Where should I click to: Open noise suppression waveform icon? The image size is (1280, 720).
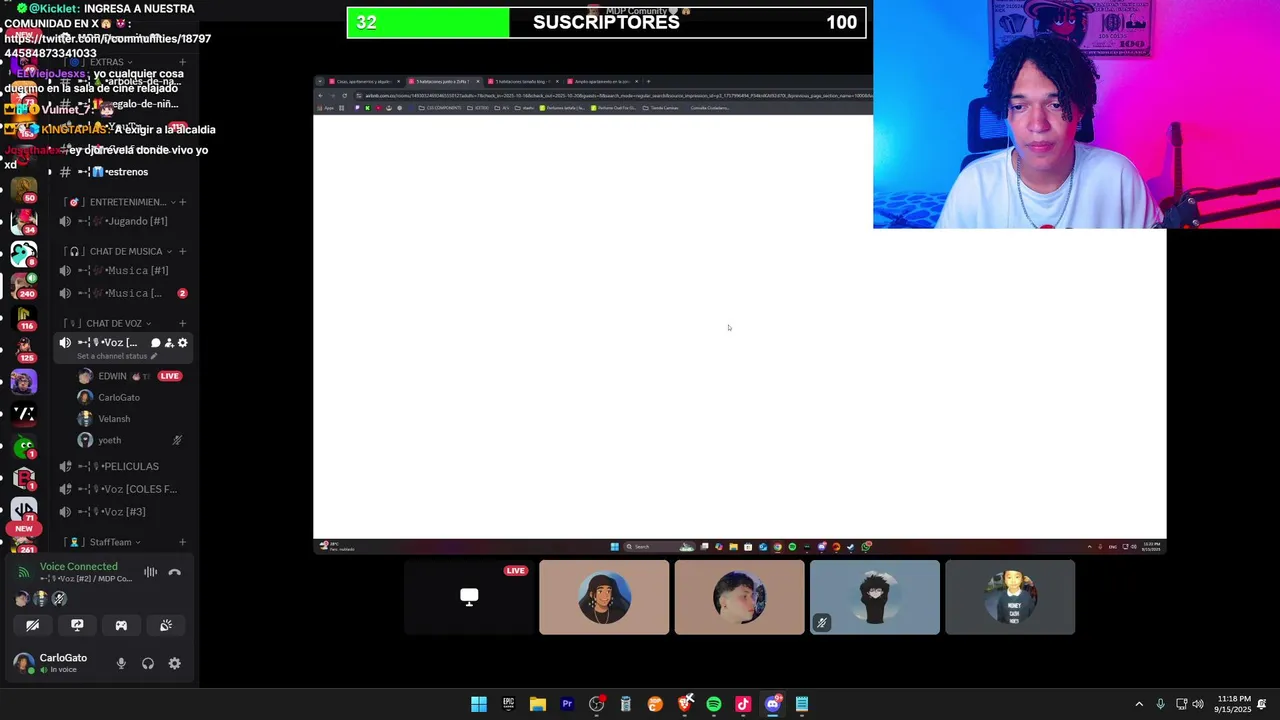150,572
